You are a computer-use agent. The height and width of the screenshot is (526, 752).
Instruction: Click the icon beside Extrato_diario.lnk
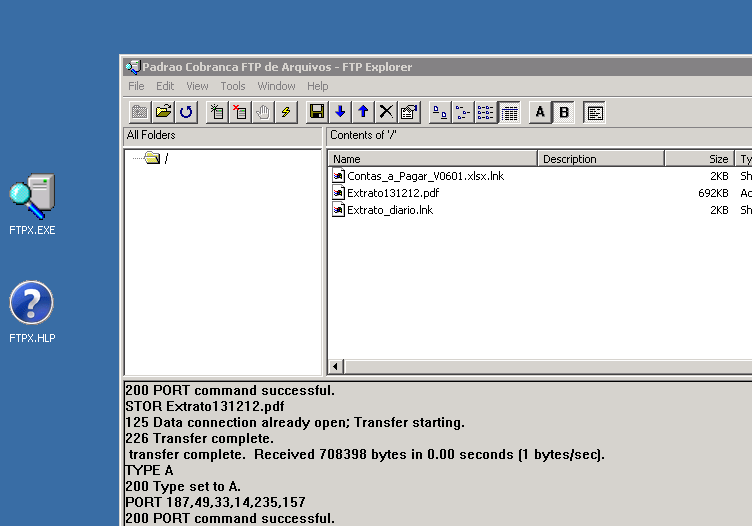point(338,210)
